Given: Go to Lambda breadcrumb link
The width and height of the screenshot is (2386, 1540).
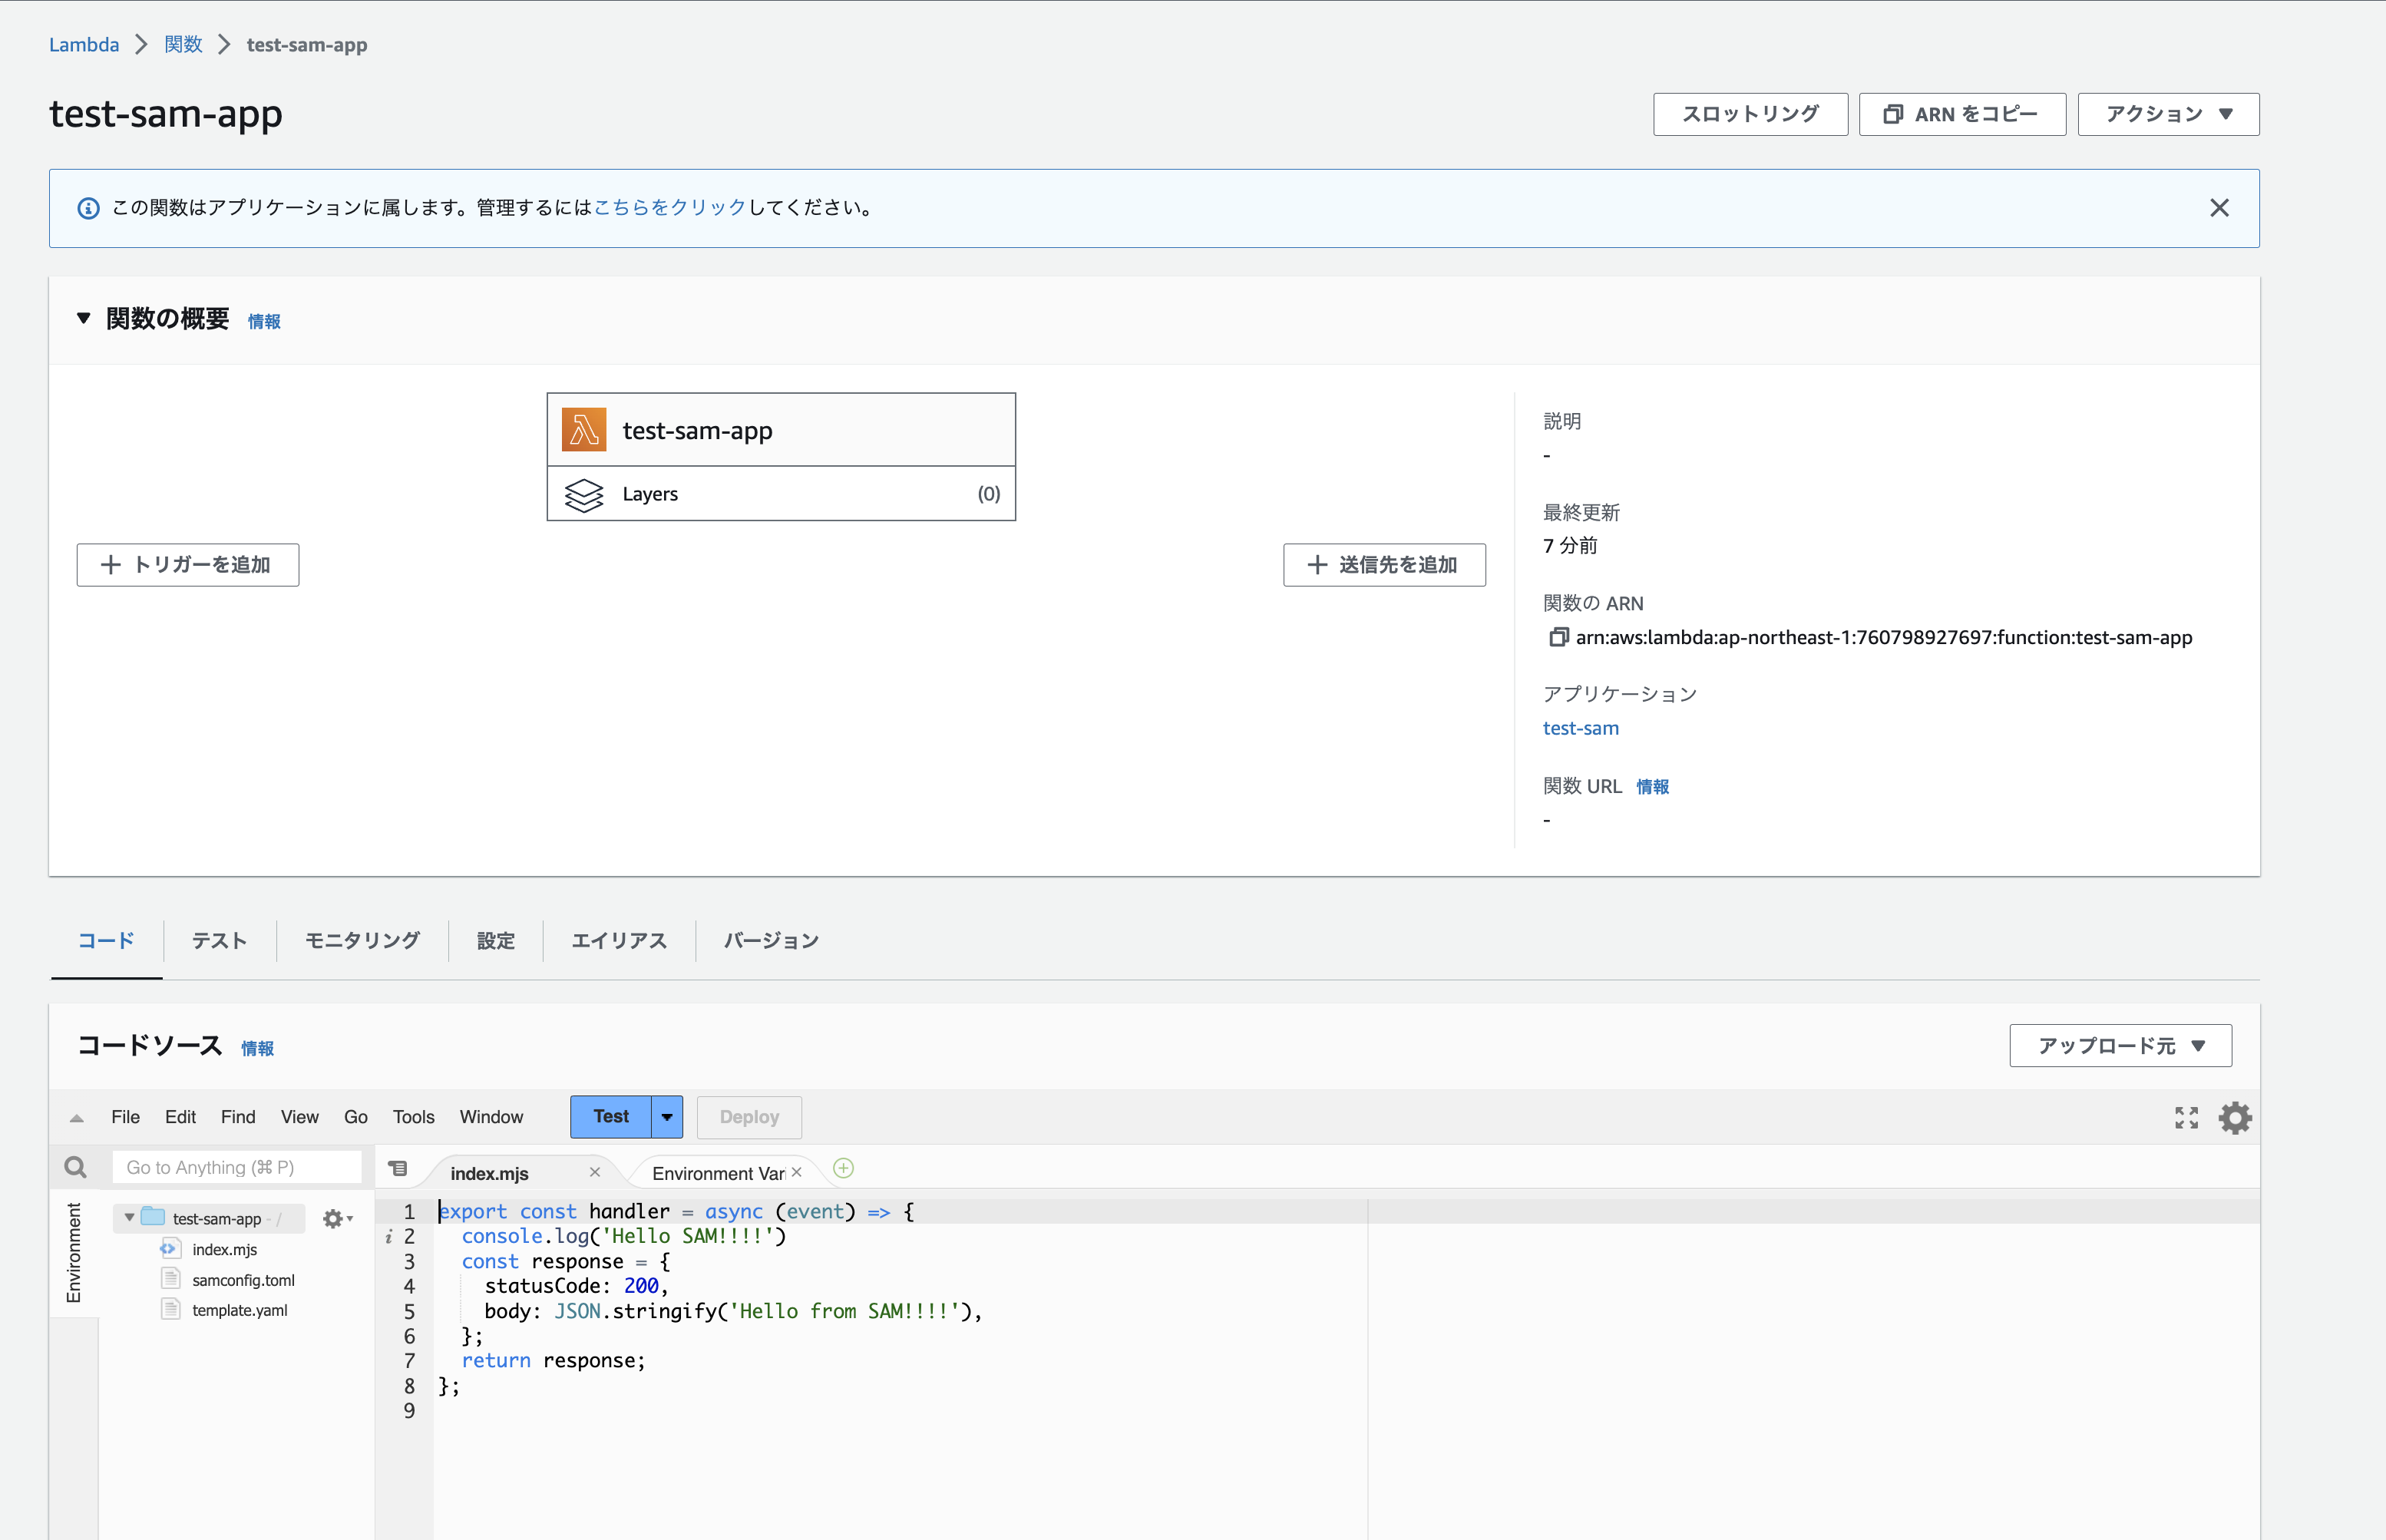Looking at the screenshot, I should [x=84, y=44].
